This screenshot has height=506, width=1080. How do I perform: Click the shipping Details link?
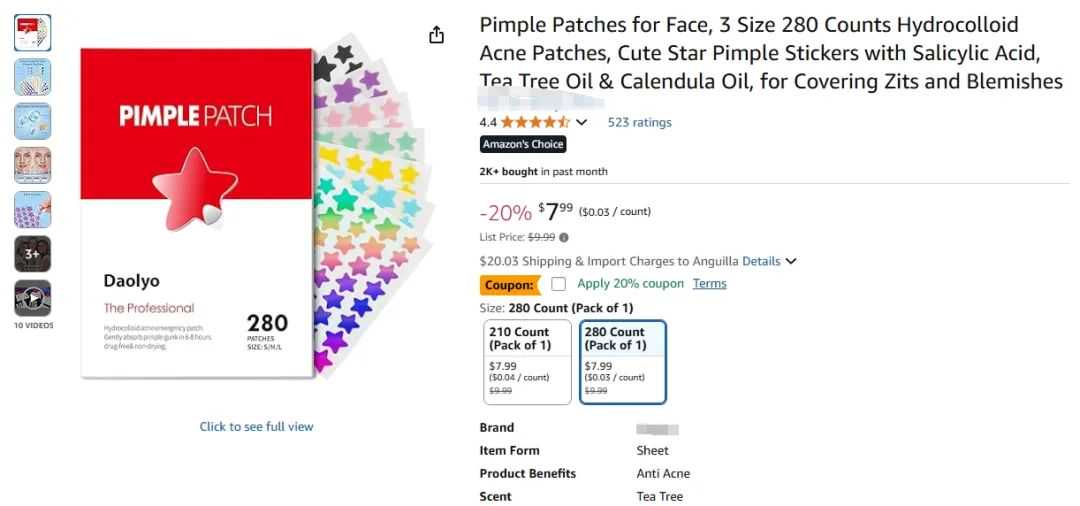click(761, 261)
